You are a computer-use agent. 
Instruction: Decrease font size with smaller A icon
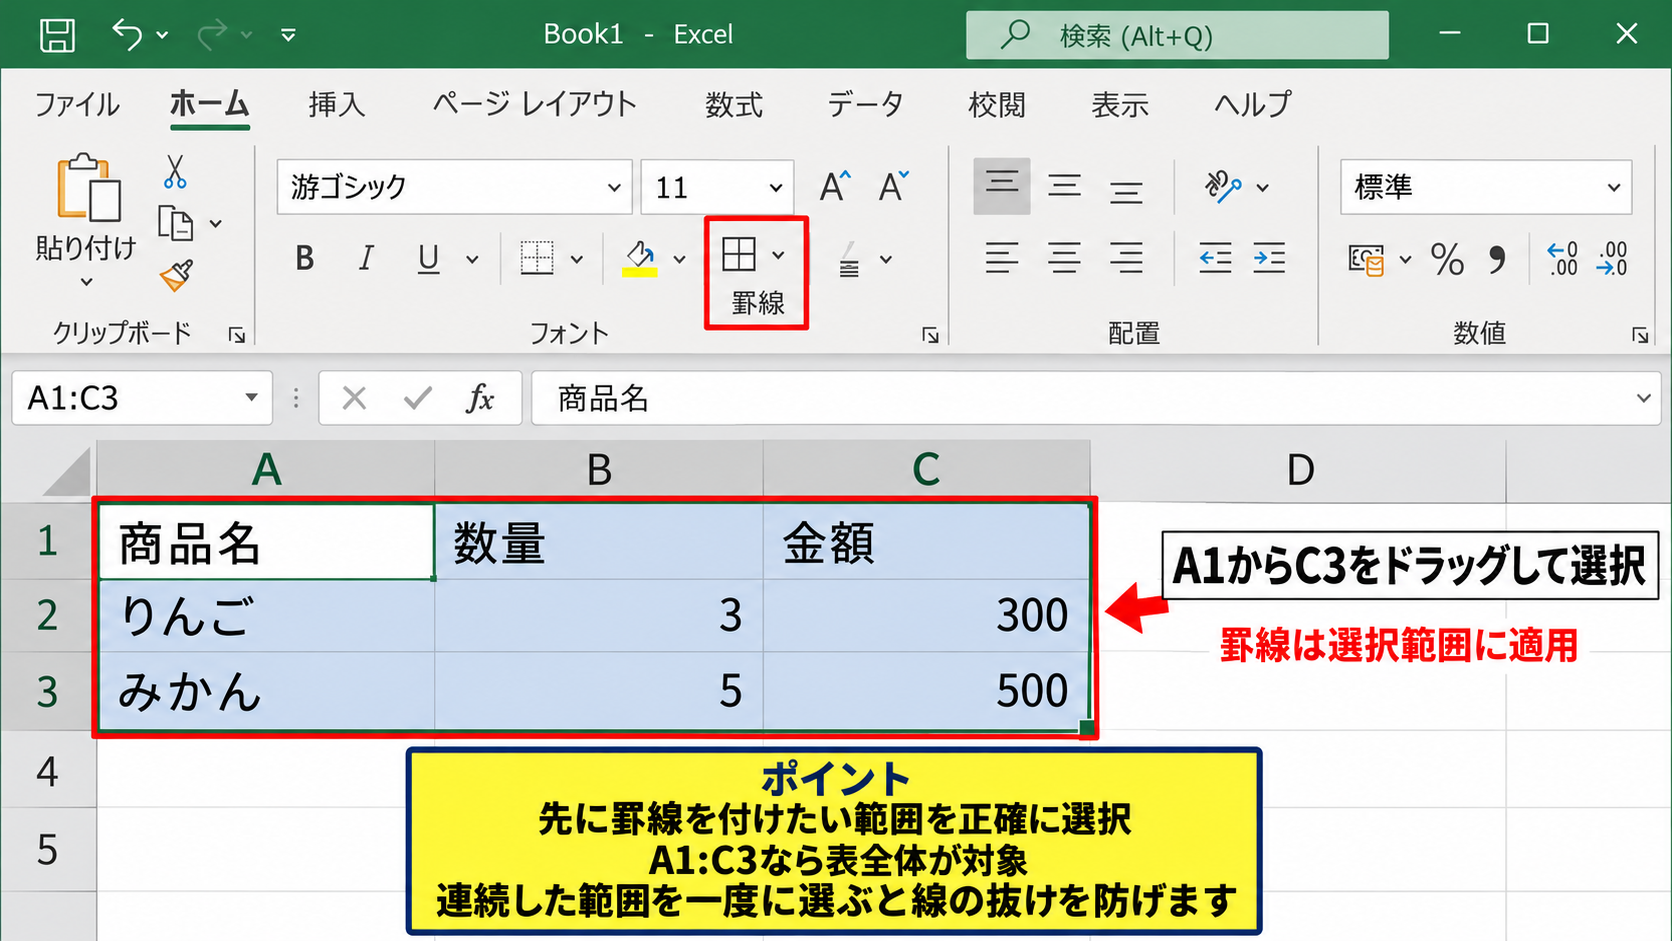(893, 187)
